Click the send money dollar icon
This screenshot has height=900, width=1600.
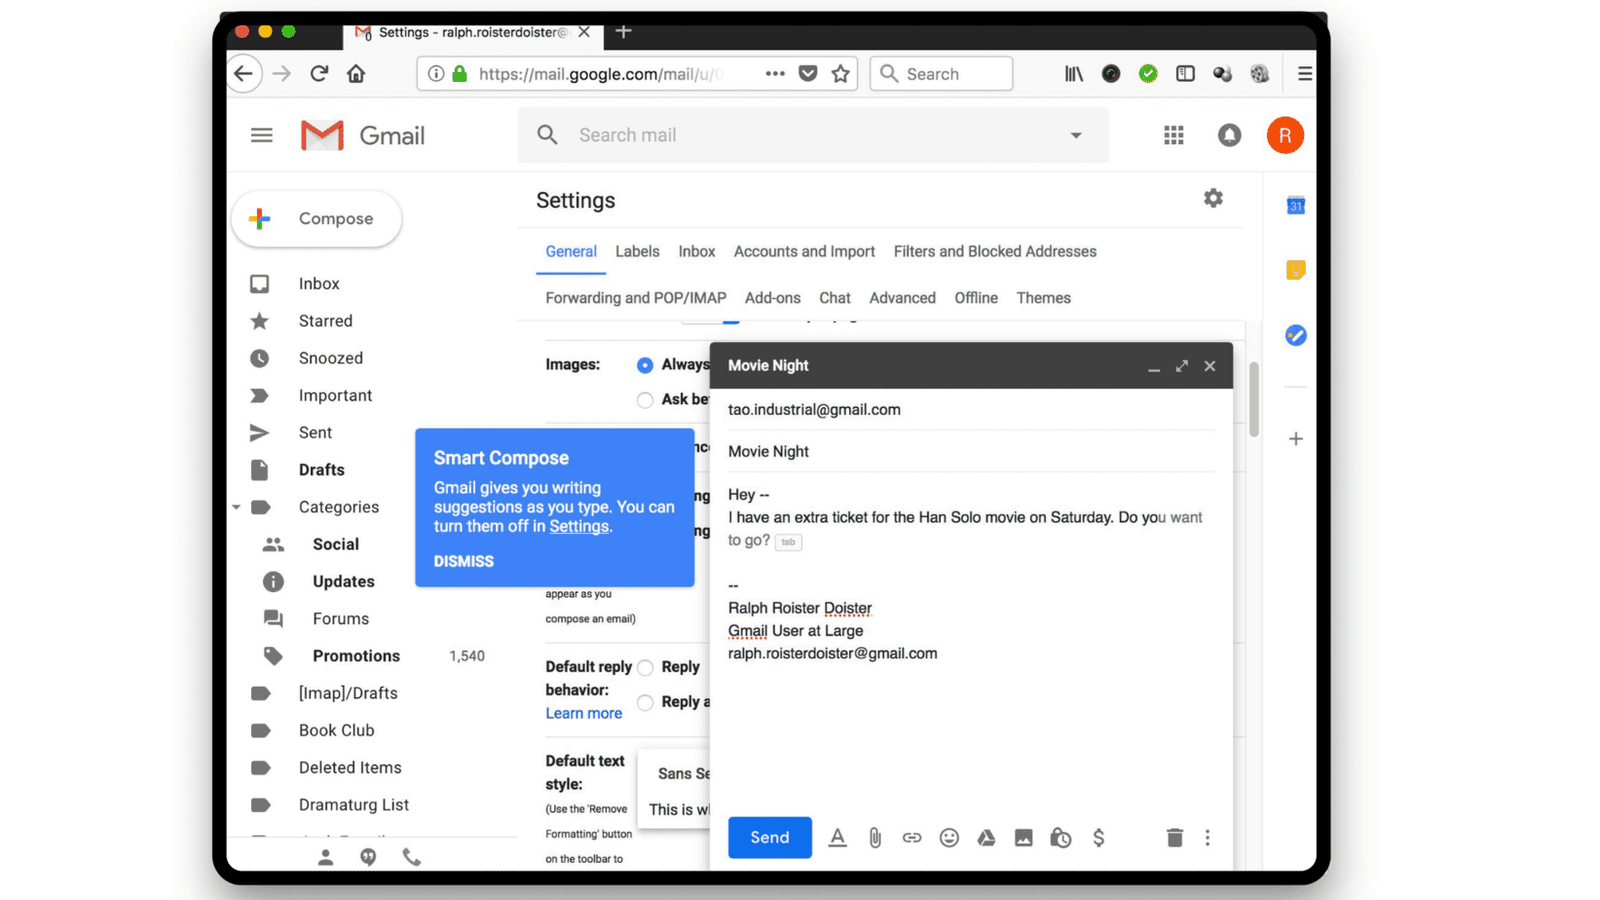coord(1098,838)
